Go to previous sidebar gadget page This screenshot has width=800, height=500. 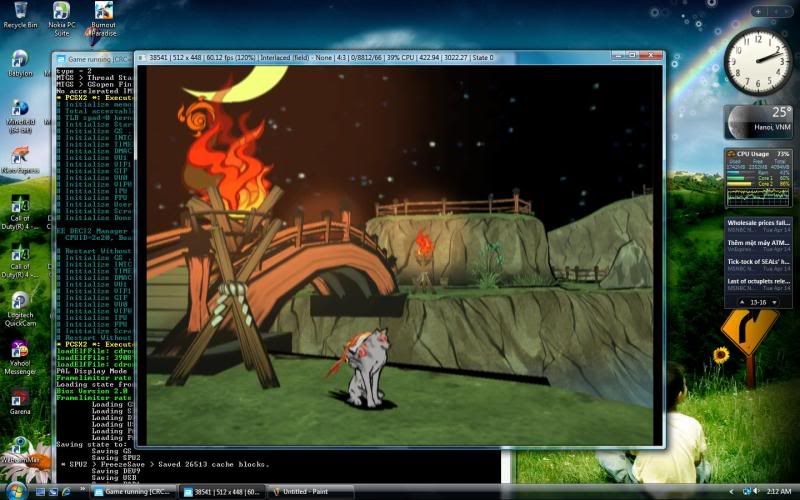pos(774,12)
